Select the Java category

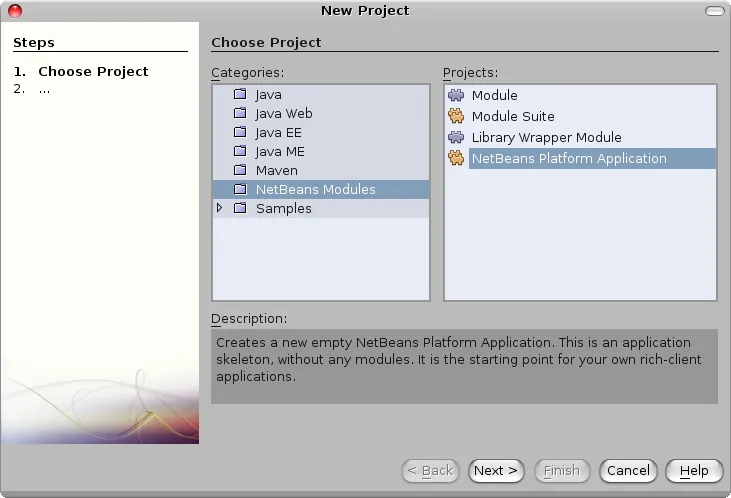point(269,95)
